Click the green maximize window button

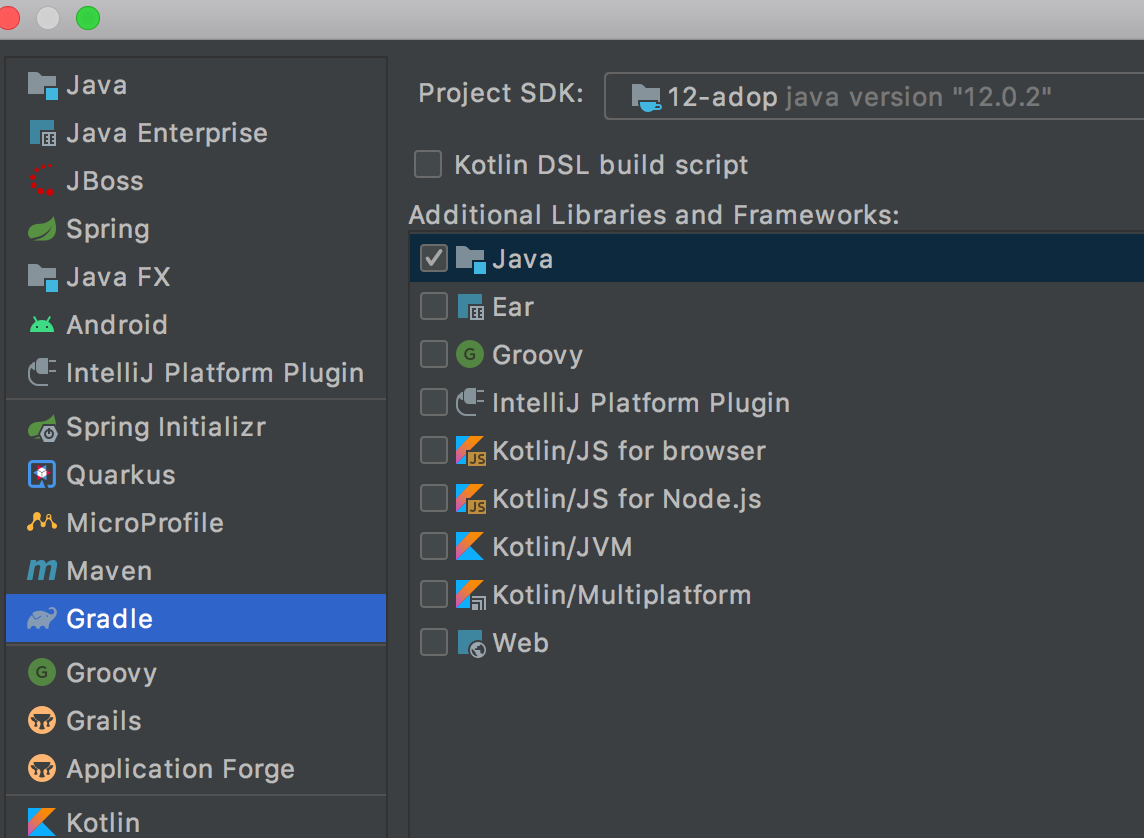(88, 18)
